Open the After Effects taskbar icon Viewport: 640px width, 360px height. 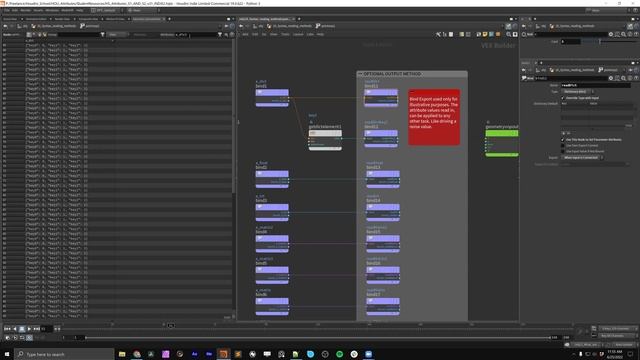[x=194, y=354]
